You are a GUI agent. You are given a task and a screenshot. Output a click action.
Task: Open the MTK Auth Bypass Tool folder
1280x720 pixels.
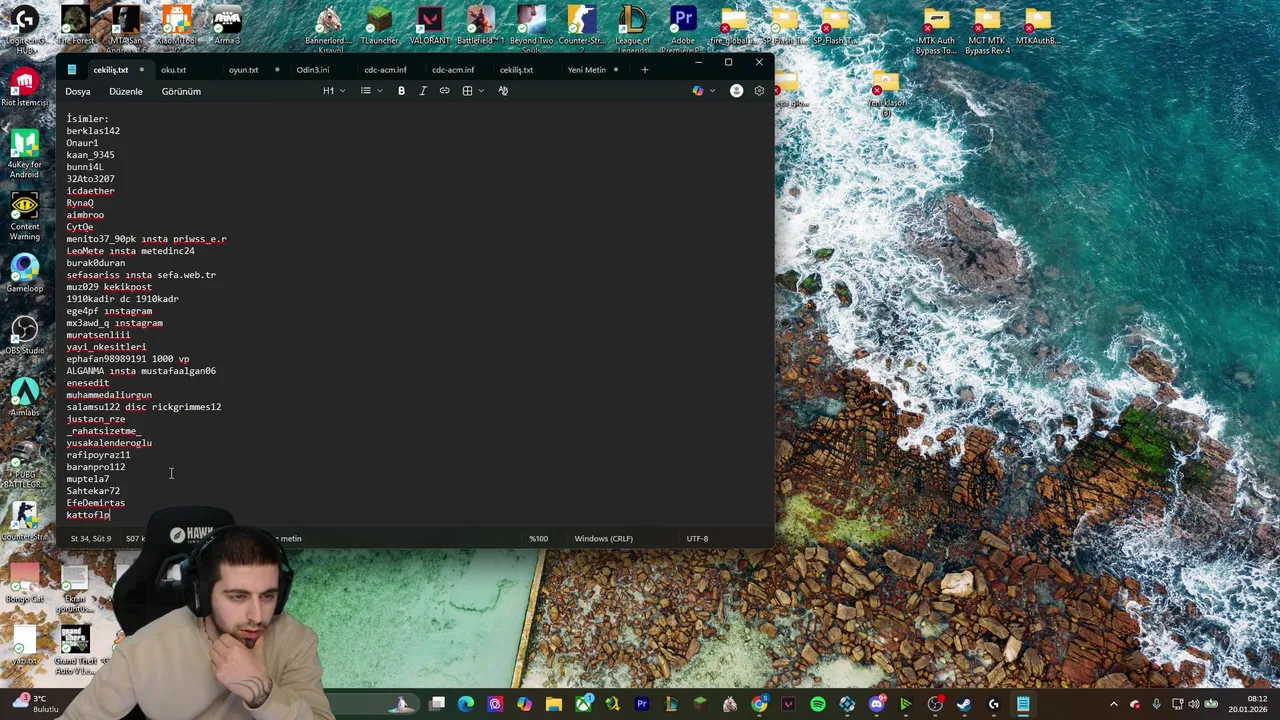pyautogui.click(x=936, y=29)
